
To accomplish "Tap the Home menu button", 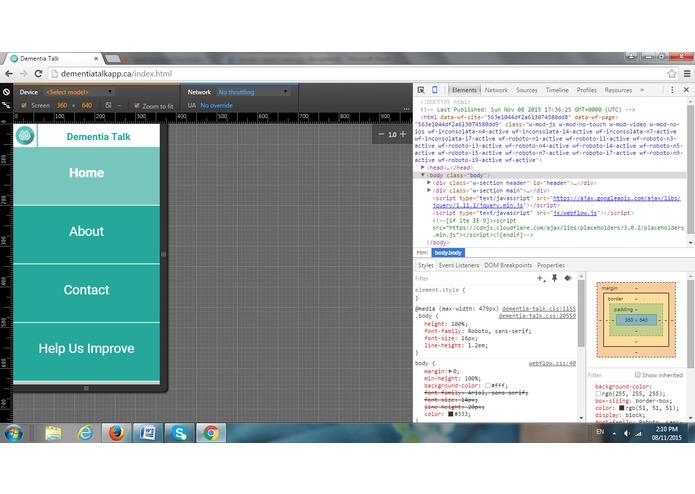I will click(x=86, y=176).
